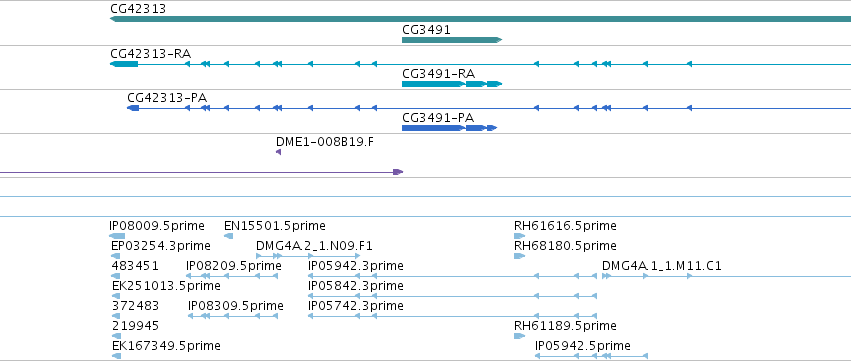Select the IP08309.5prime EST label
Viewport: 851px width, 361px height.
point(236,306)
